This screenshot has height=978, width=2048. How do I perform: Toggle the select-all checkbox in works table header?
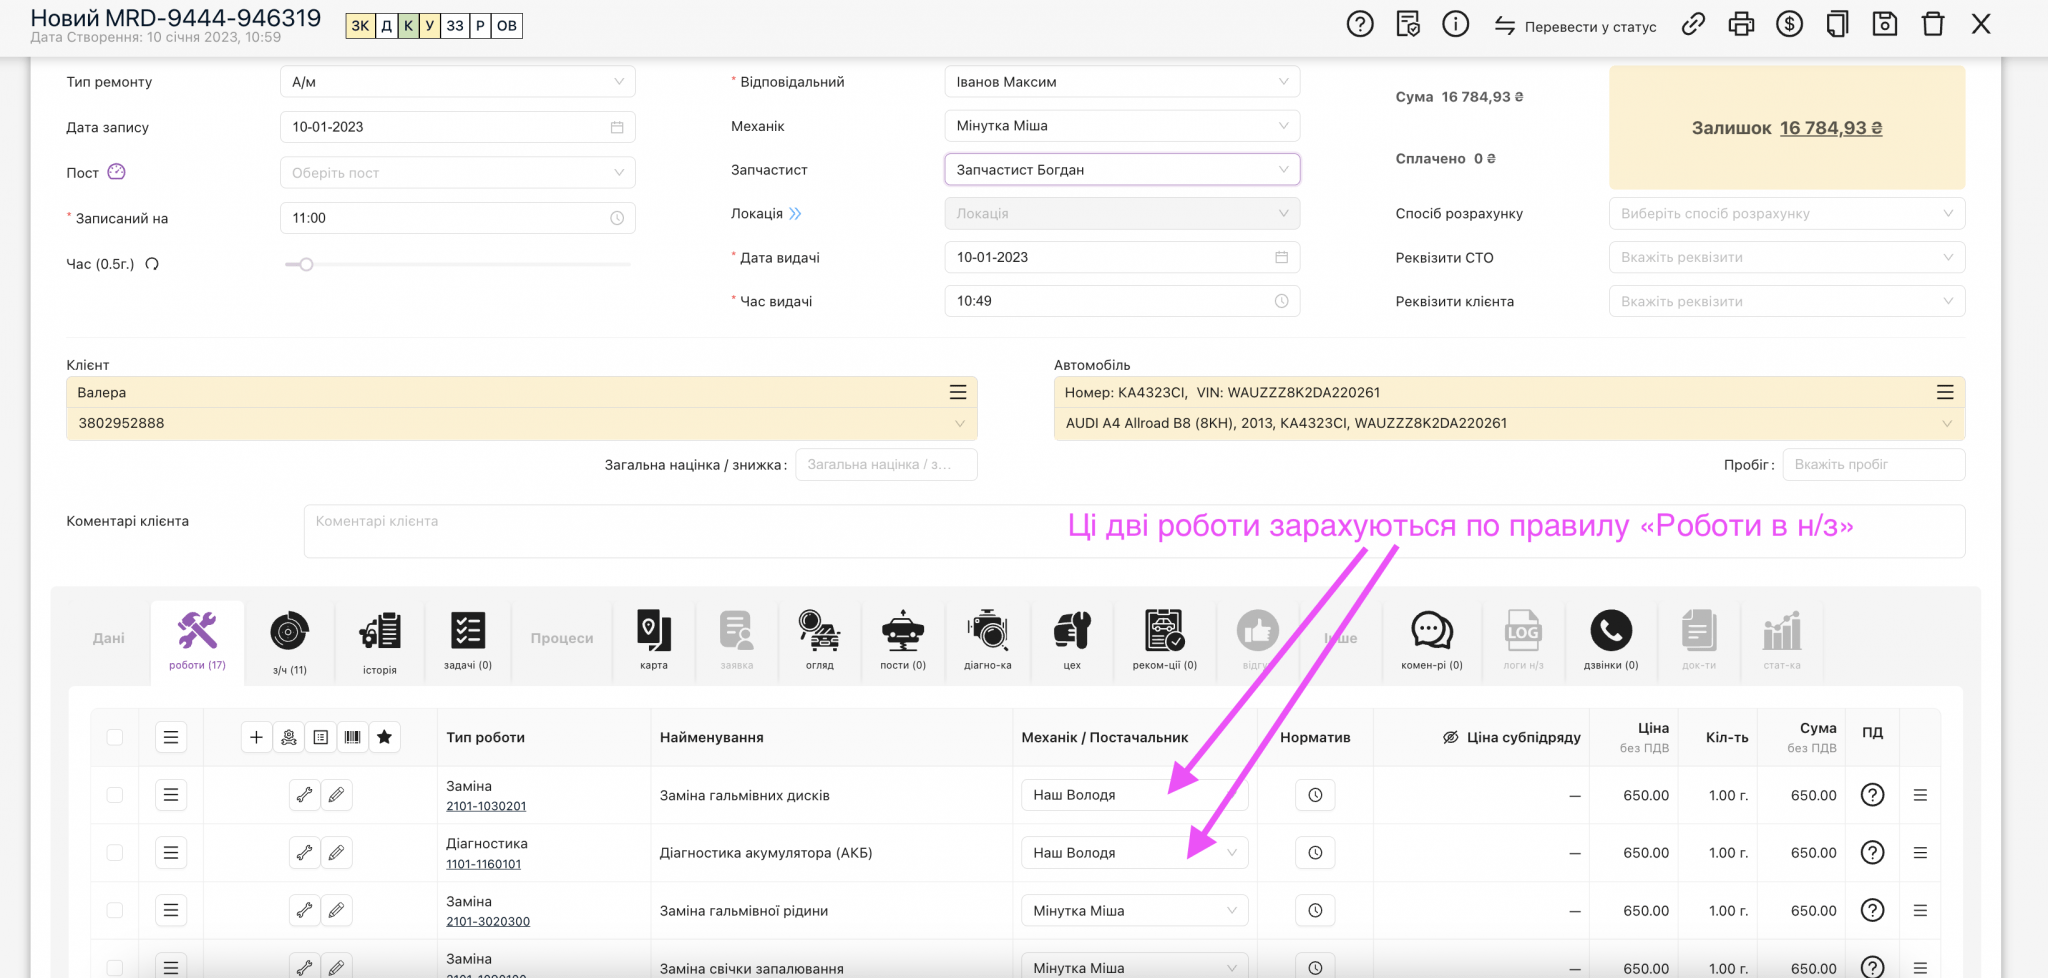(x=115, y=737)
